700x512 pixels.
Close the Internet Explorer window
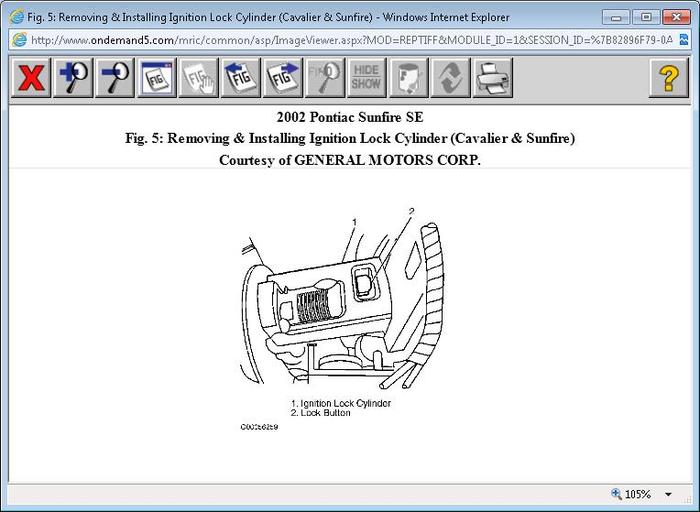676,17
